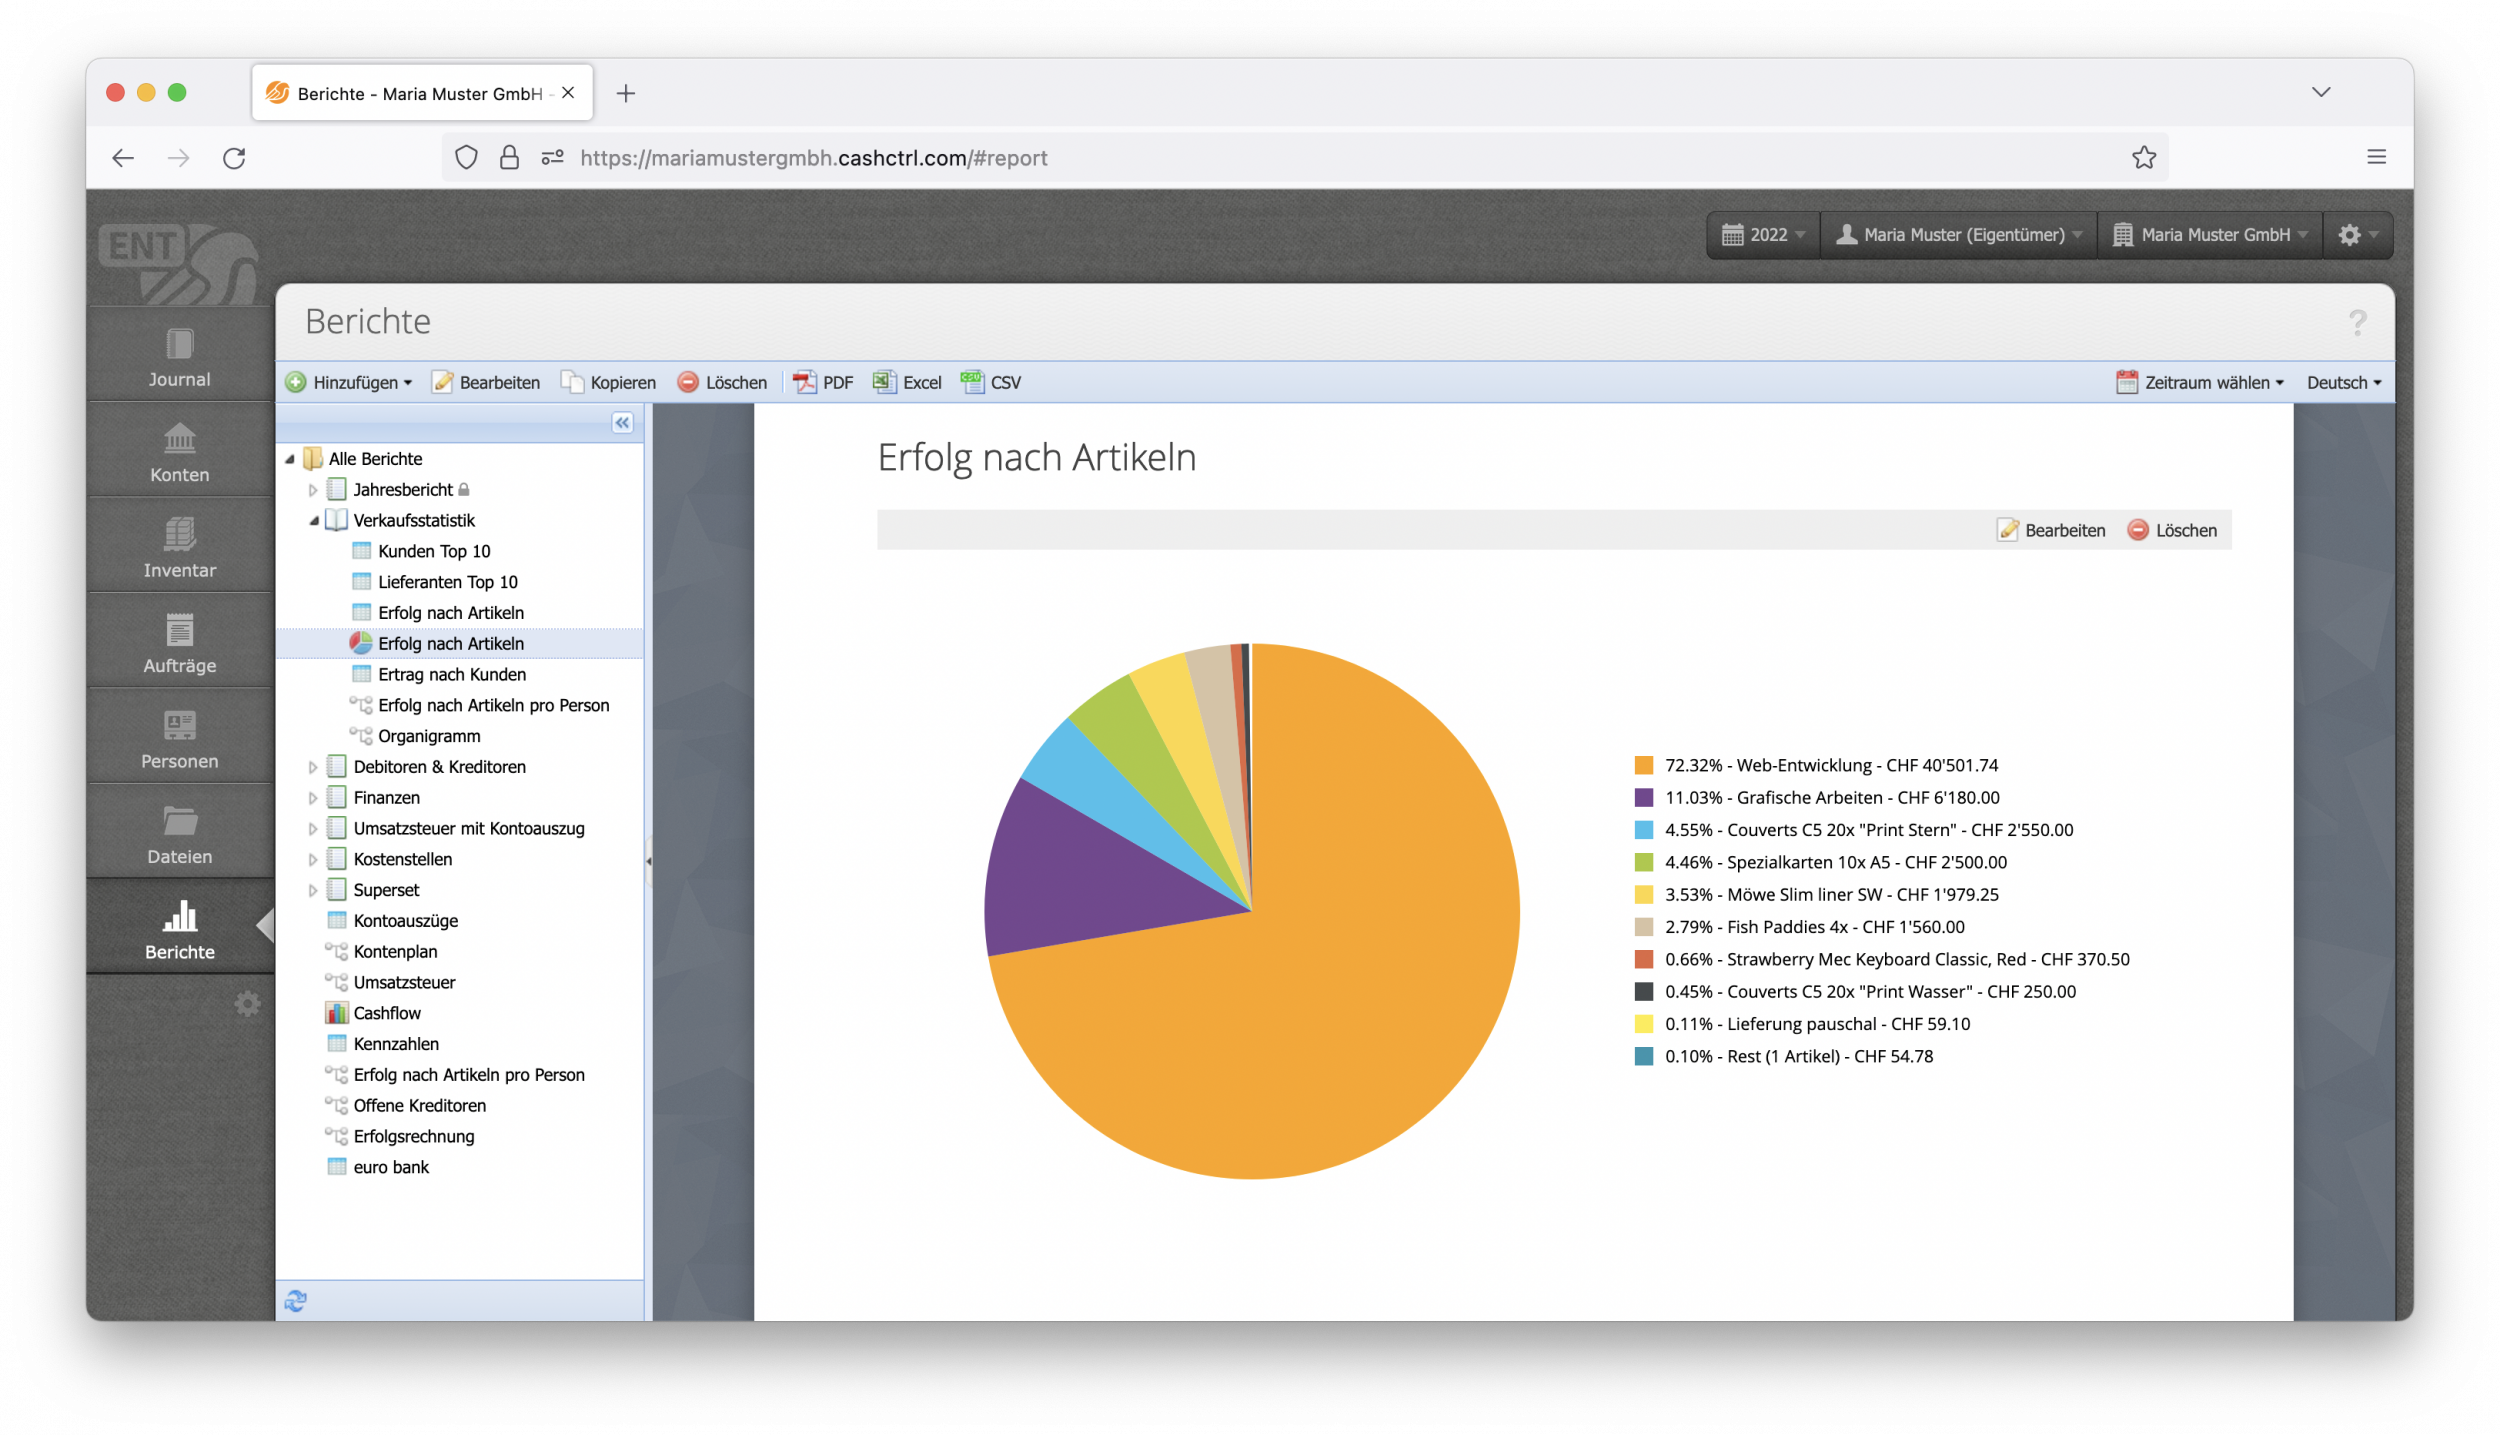The image size is (2500, 1435).
Task: Open the settings gear dropdown
Action: 2357,235
